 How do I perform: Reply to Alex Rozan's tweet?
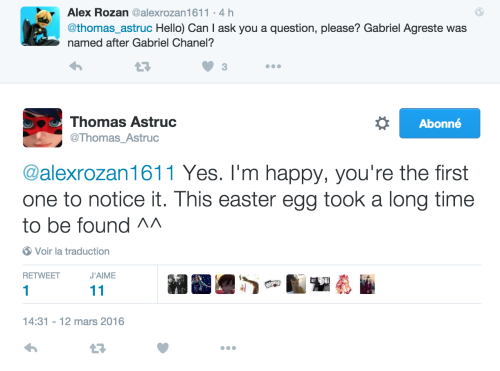(x=76, y=66)
